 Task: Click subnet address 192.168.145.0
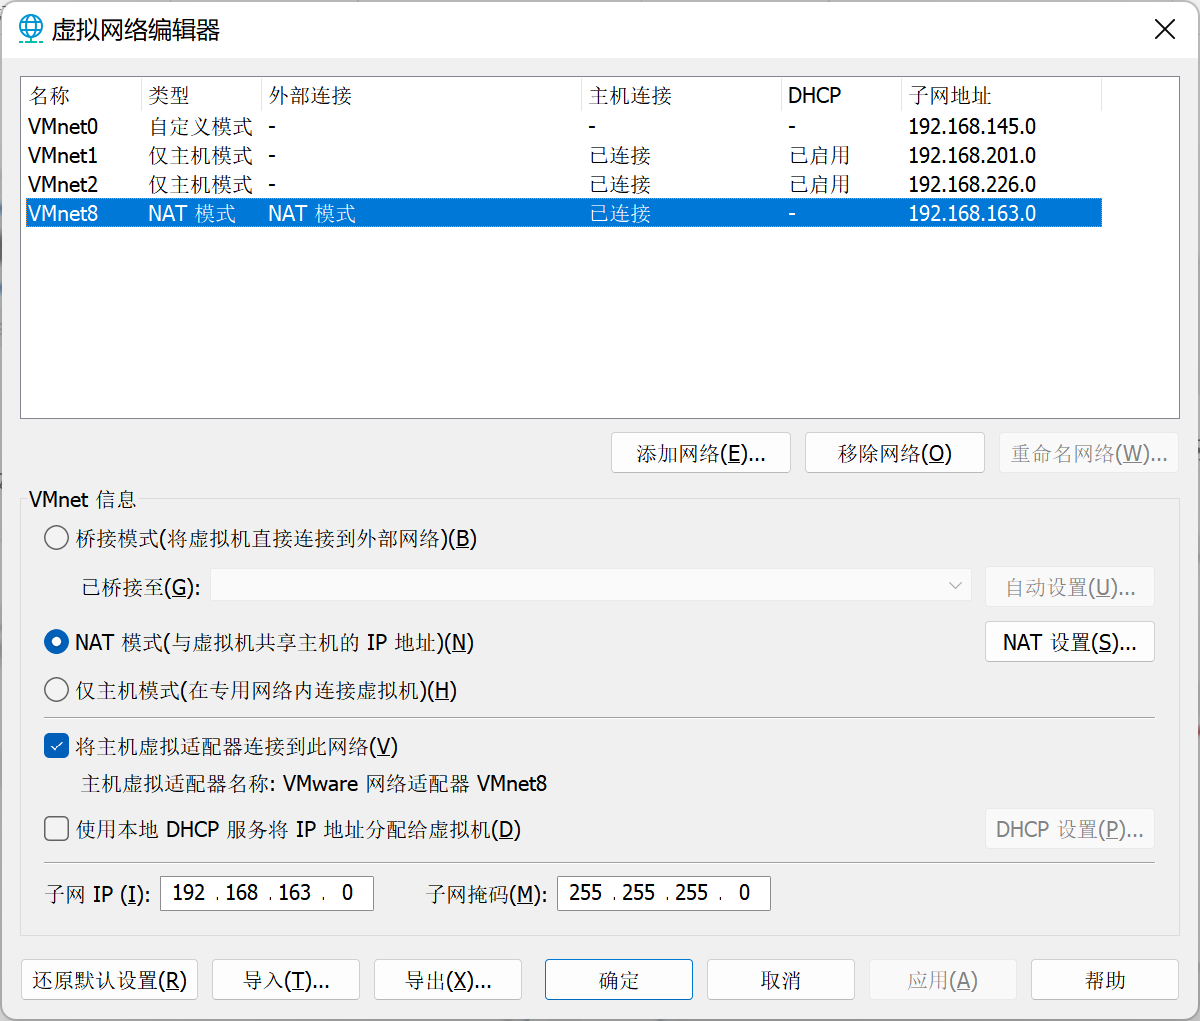(972, 127)
